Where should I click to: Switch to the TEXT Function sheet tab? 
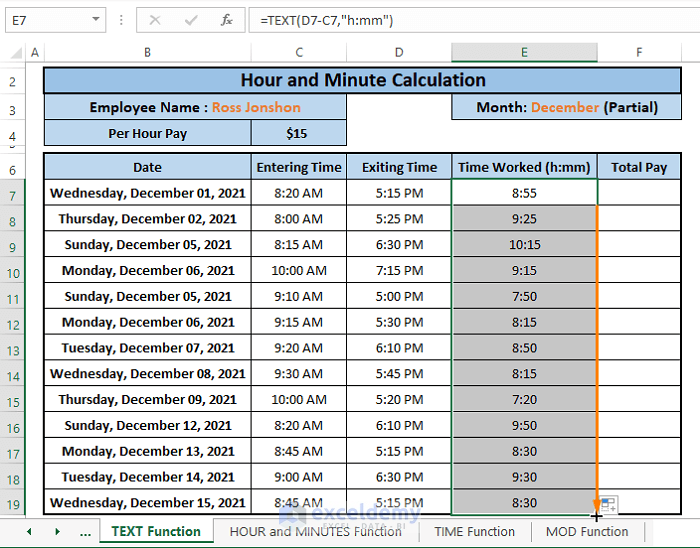(x=156, y=532)
